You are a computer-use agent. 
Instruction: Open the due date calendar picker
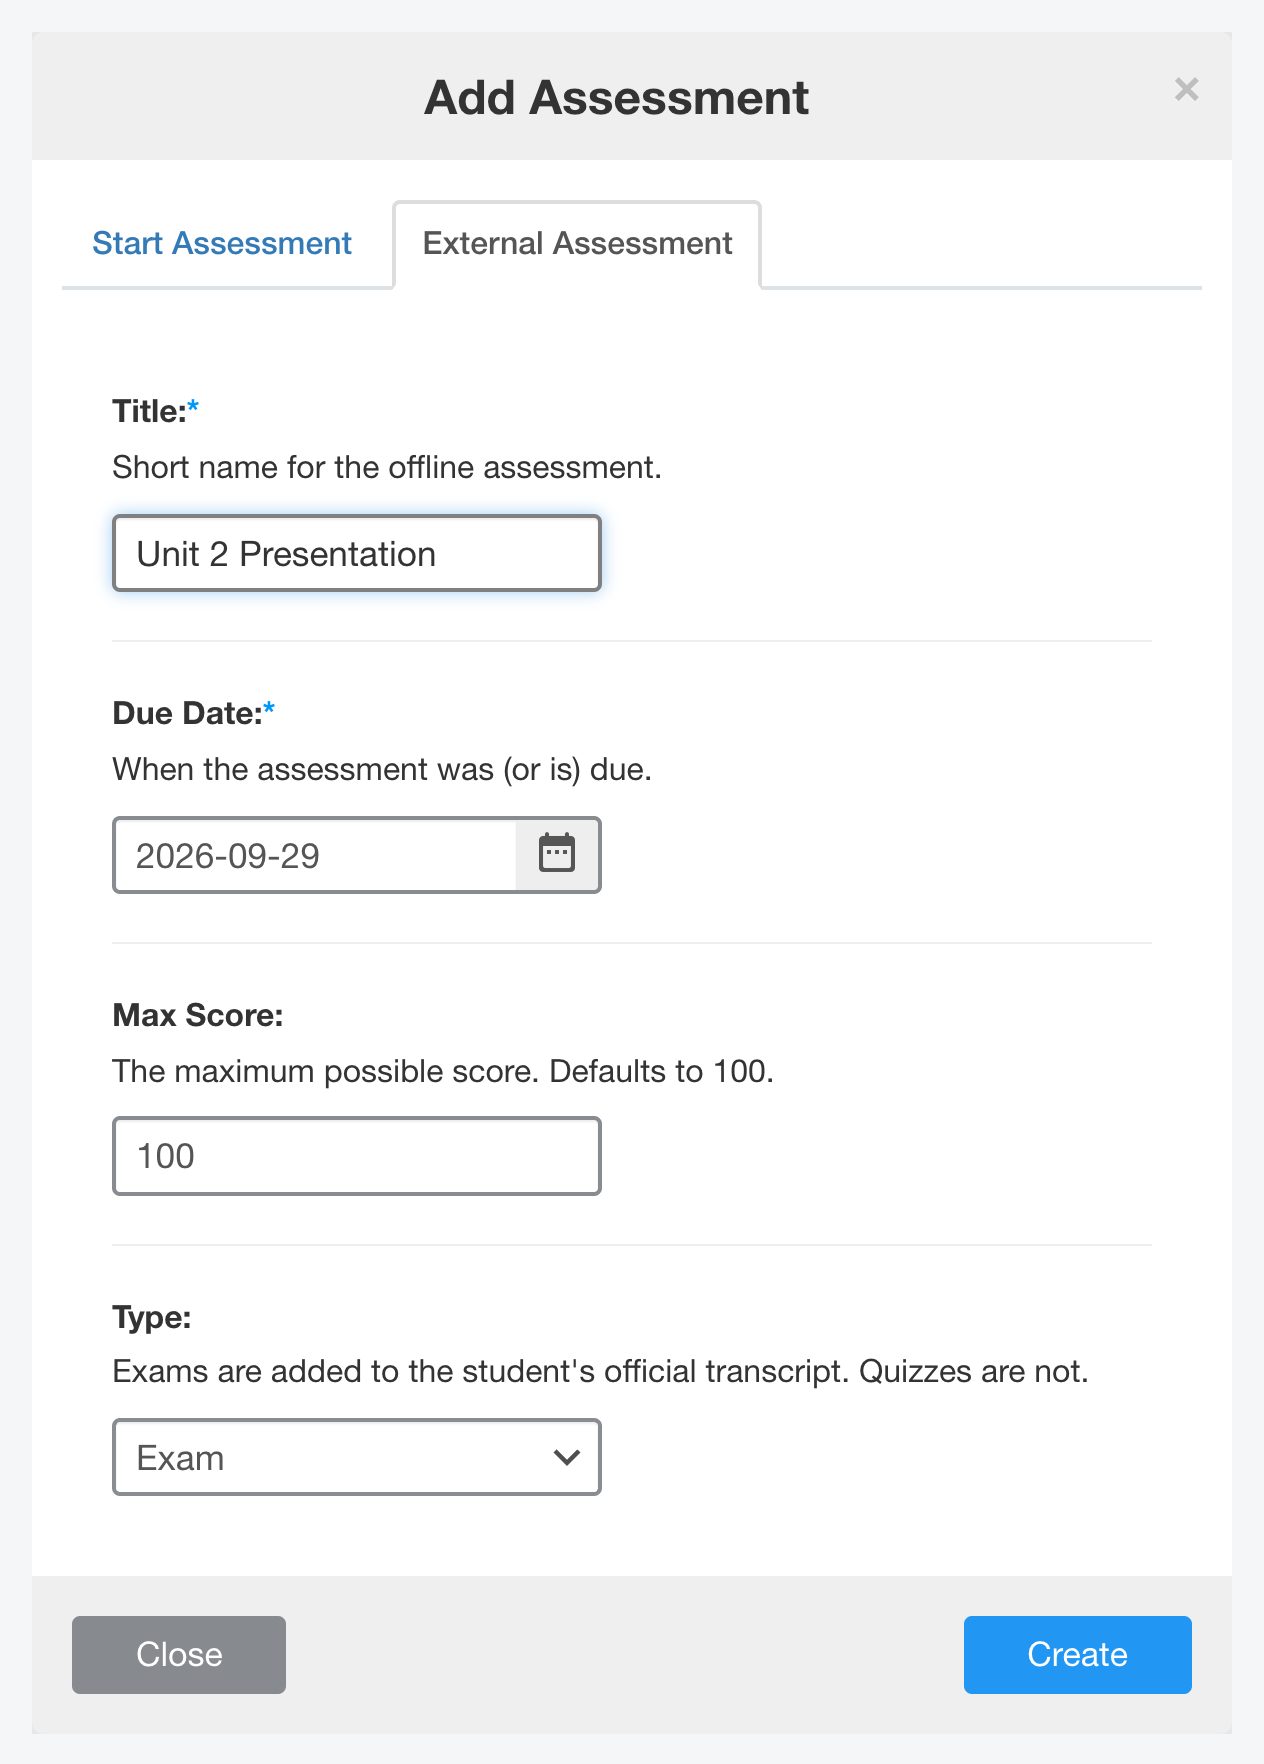click(557, 855)
